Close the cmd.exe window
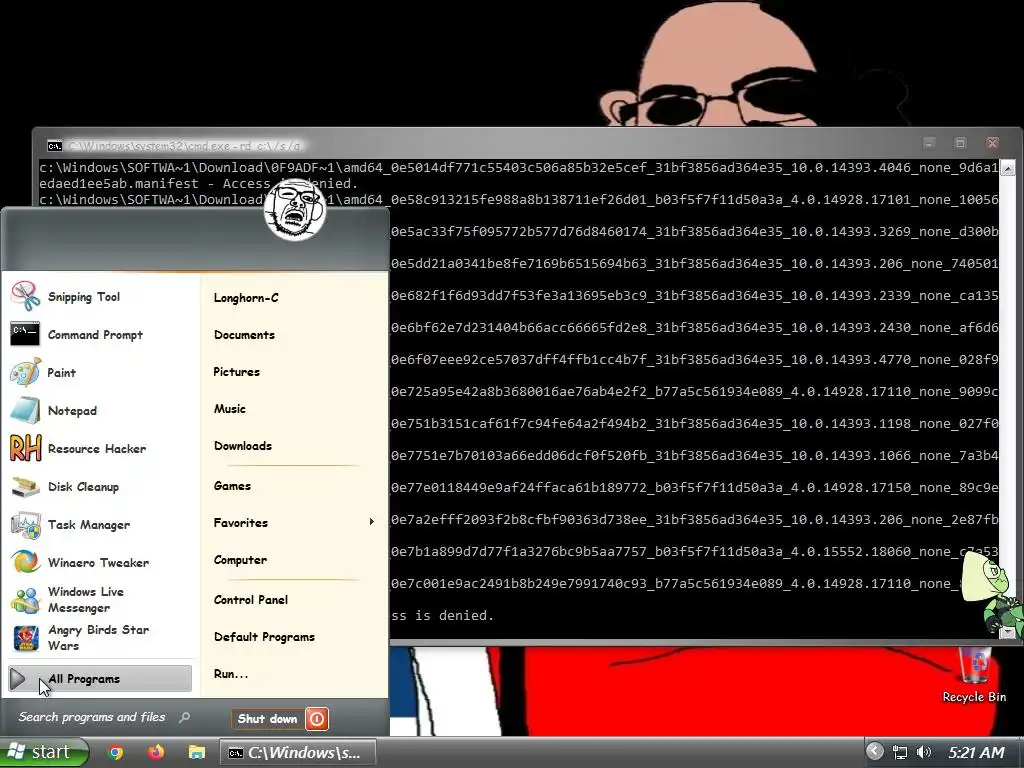 992,143
